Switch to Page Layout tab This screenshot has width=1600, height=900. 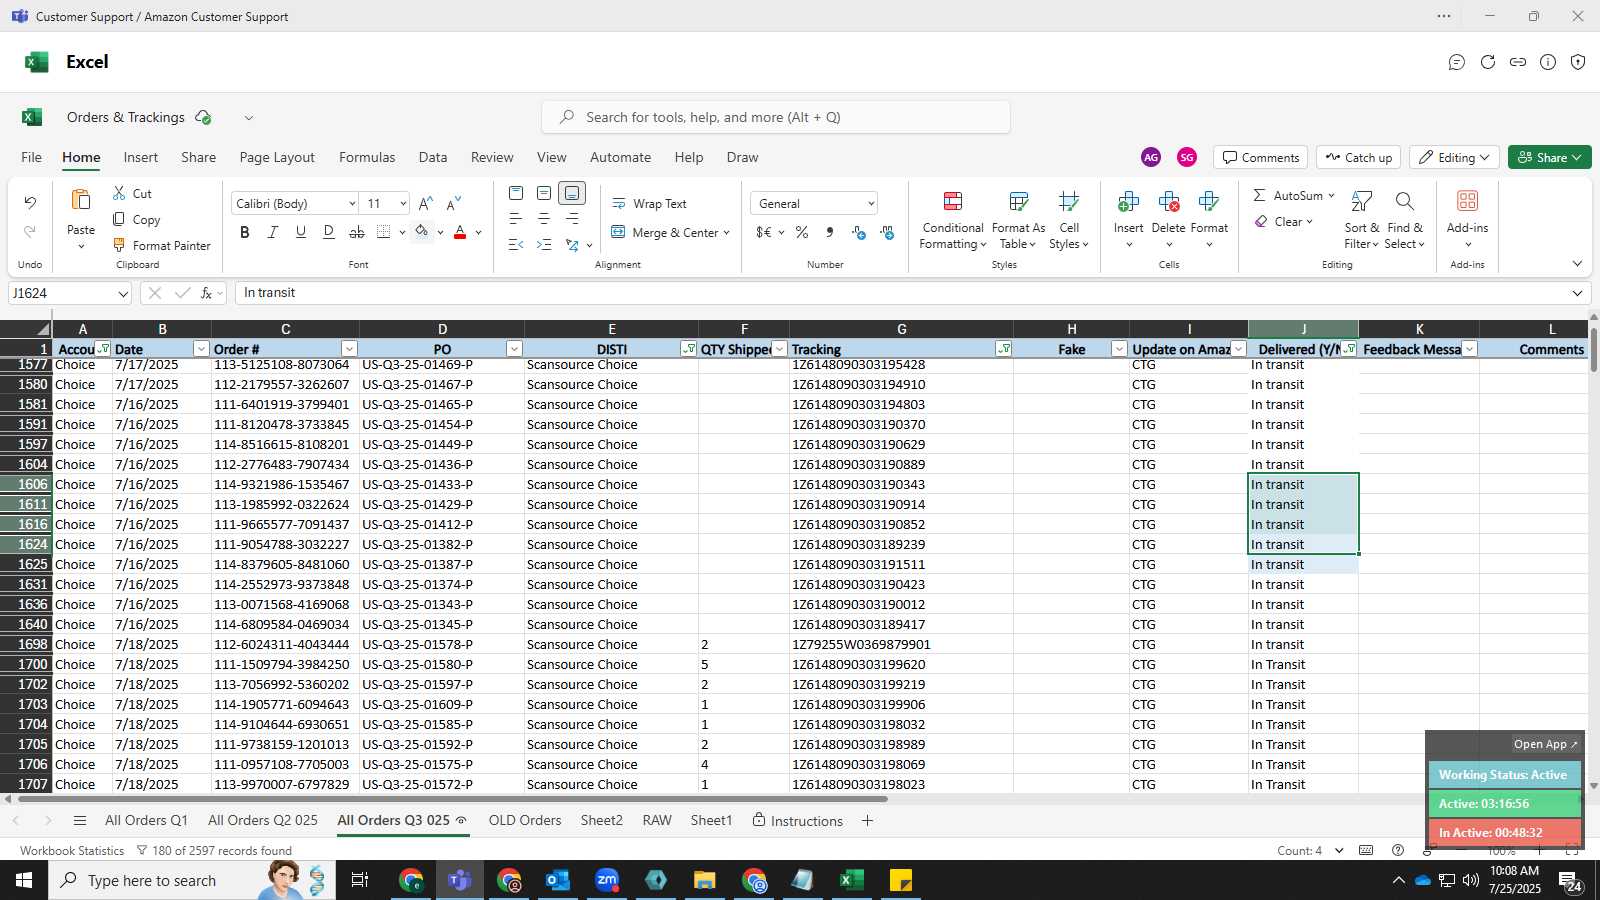[x=277, y=157]
